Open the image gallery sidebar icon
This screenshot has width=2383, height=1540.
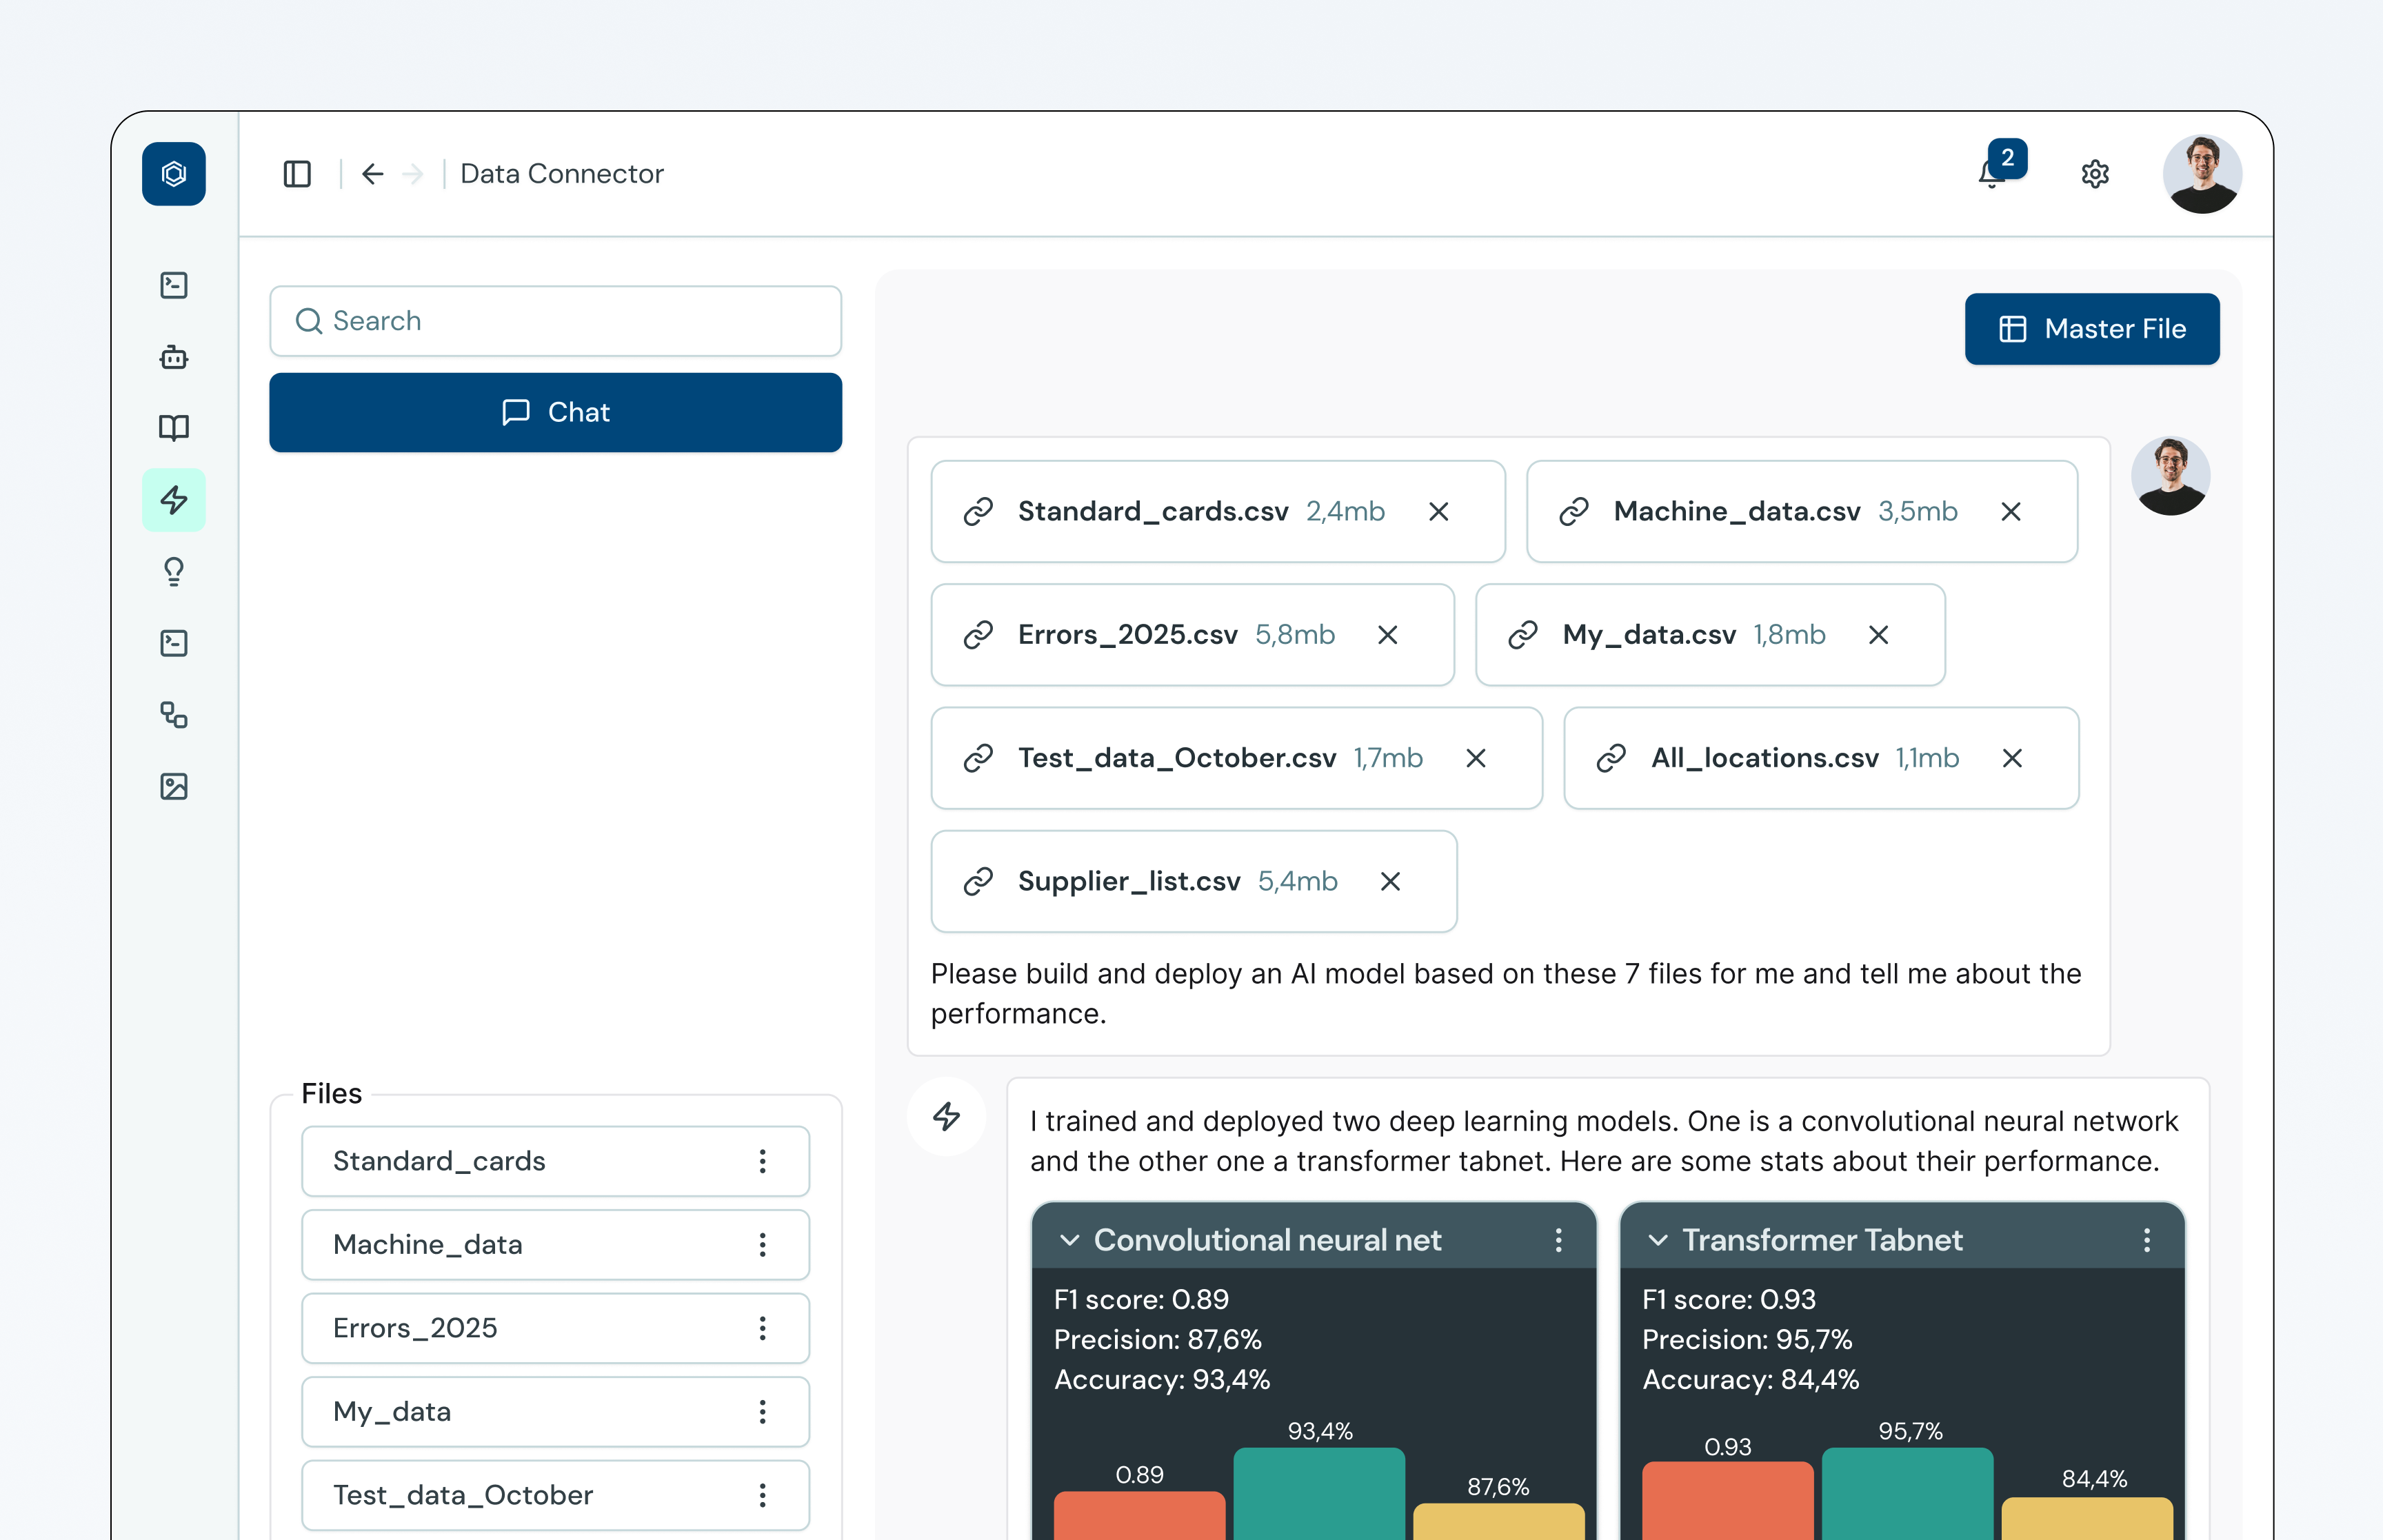click(x=174, y=786)
